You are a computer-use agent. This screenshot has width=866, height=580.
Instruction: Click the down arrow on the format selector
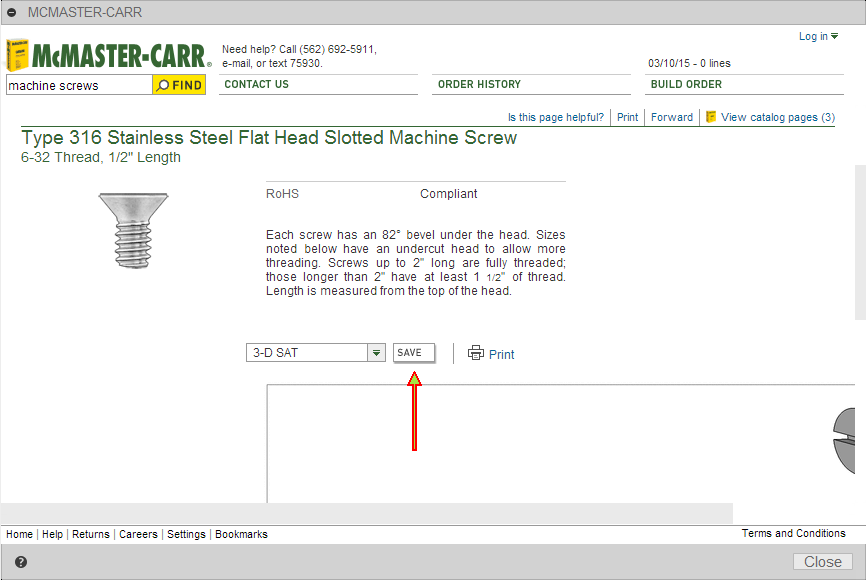click(x=375, y=353)
